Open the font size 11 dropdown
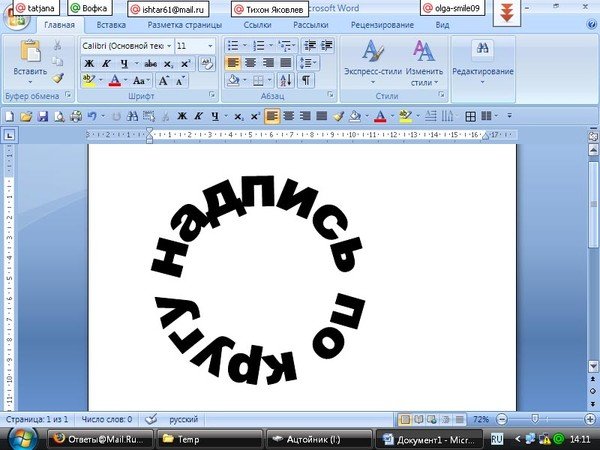The image size is (600, 450). click(194, 46)
